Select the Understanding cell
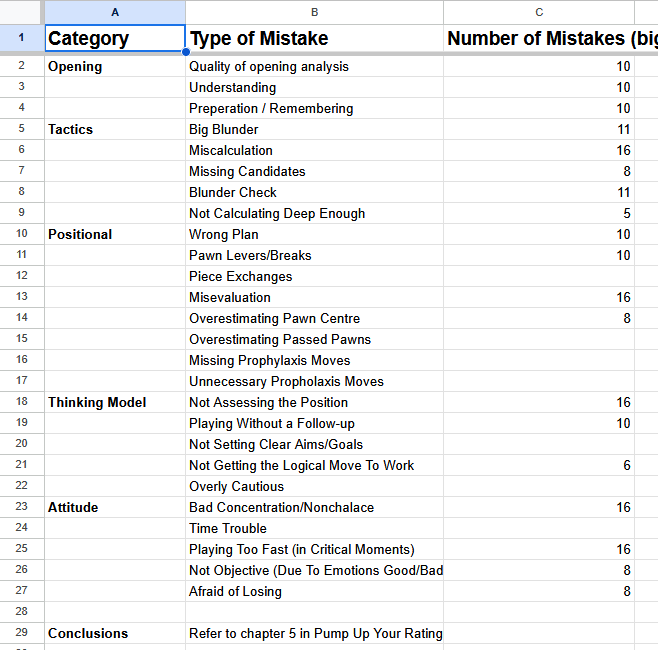This screenshot has width=658, height=650. pos(314,87)
